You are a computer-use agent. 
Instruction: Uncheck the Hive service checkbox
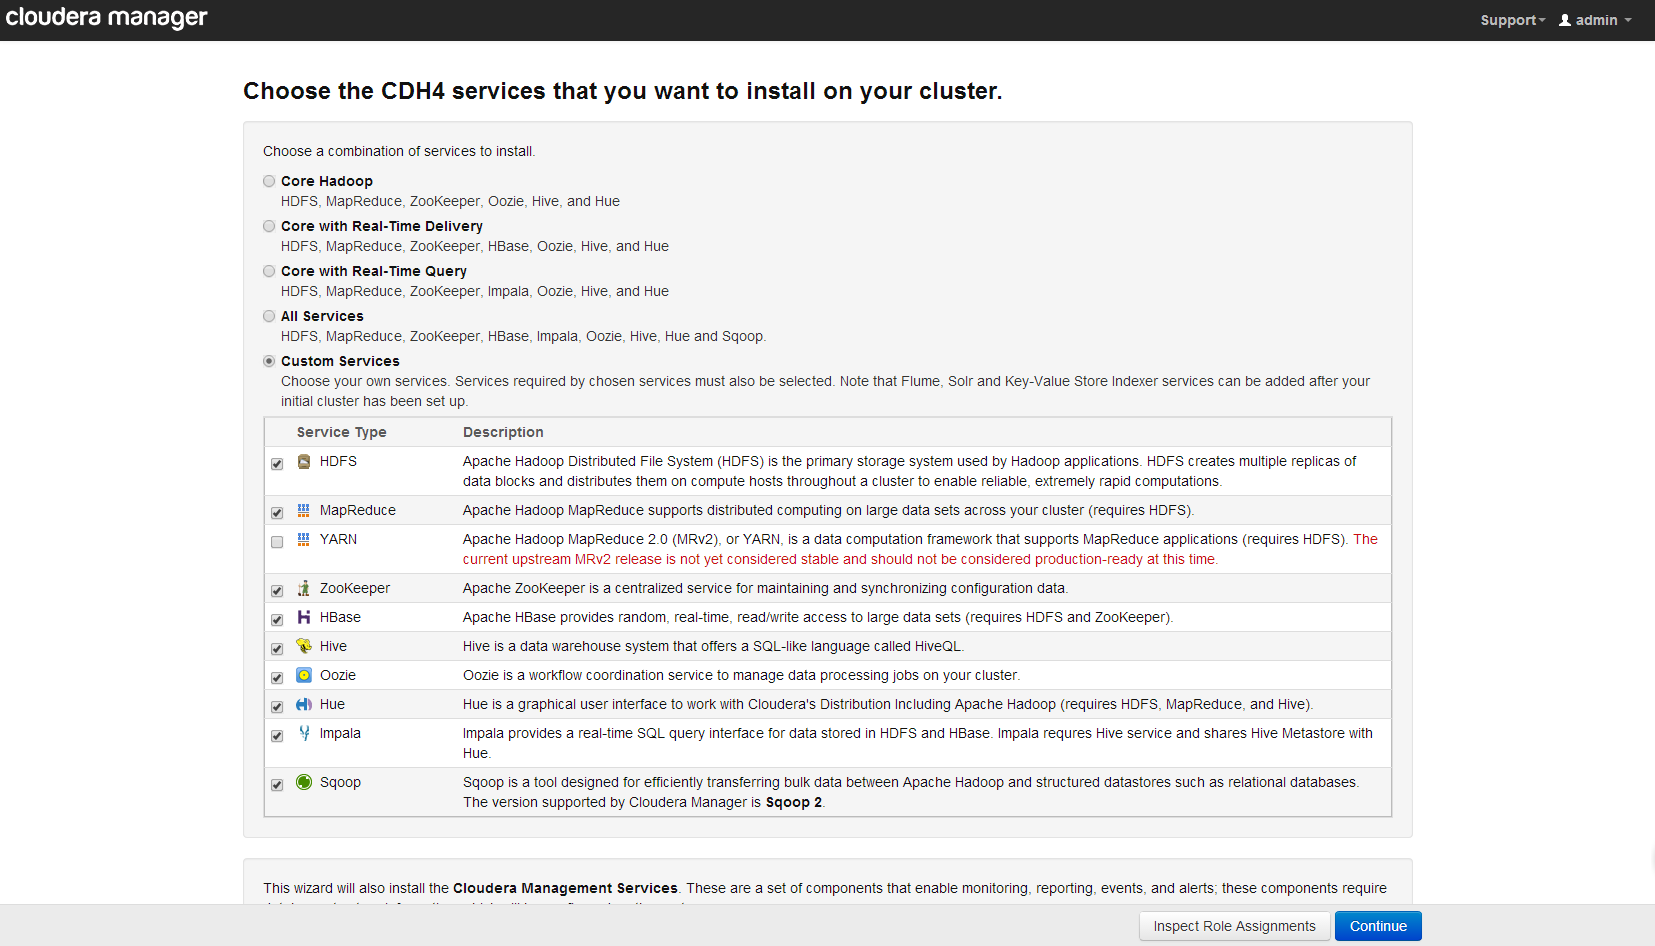tap(277, 649)
